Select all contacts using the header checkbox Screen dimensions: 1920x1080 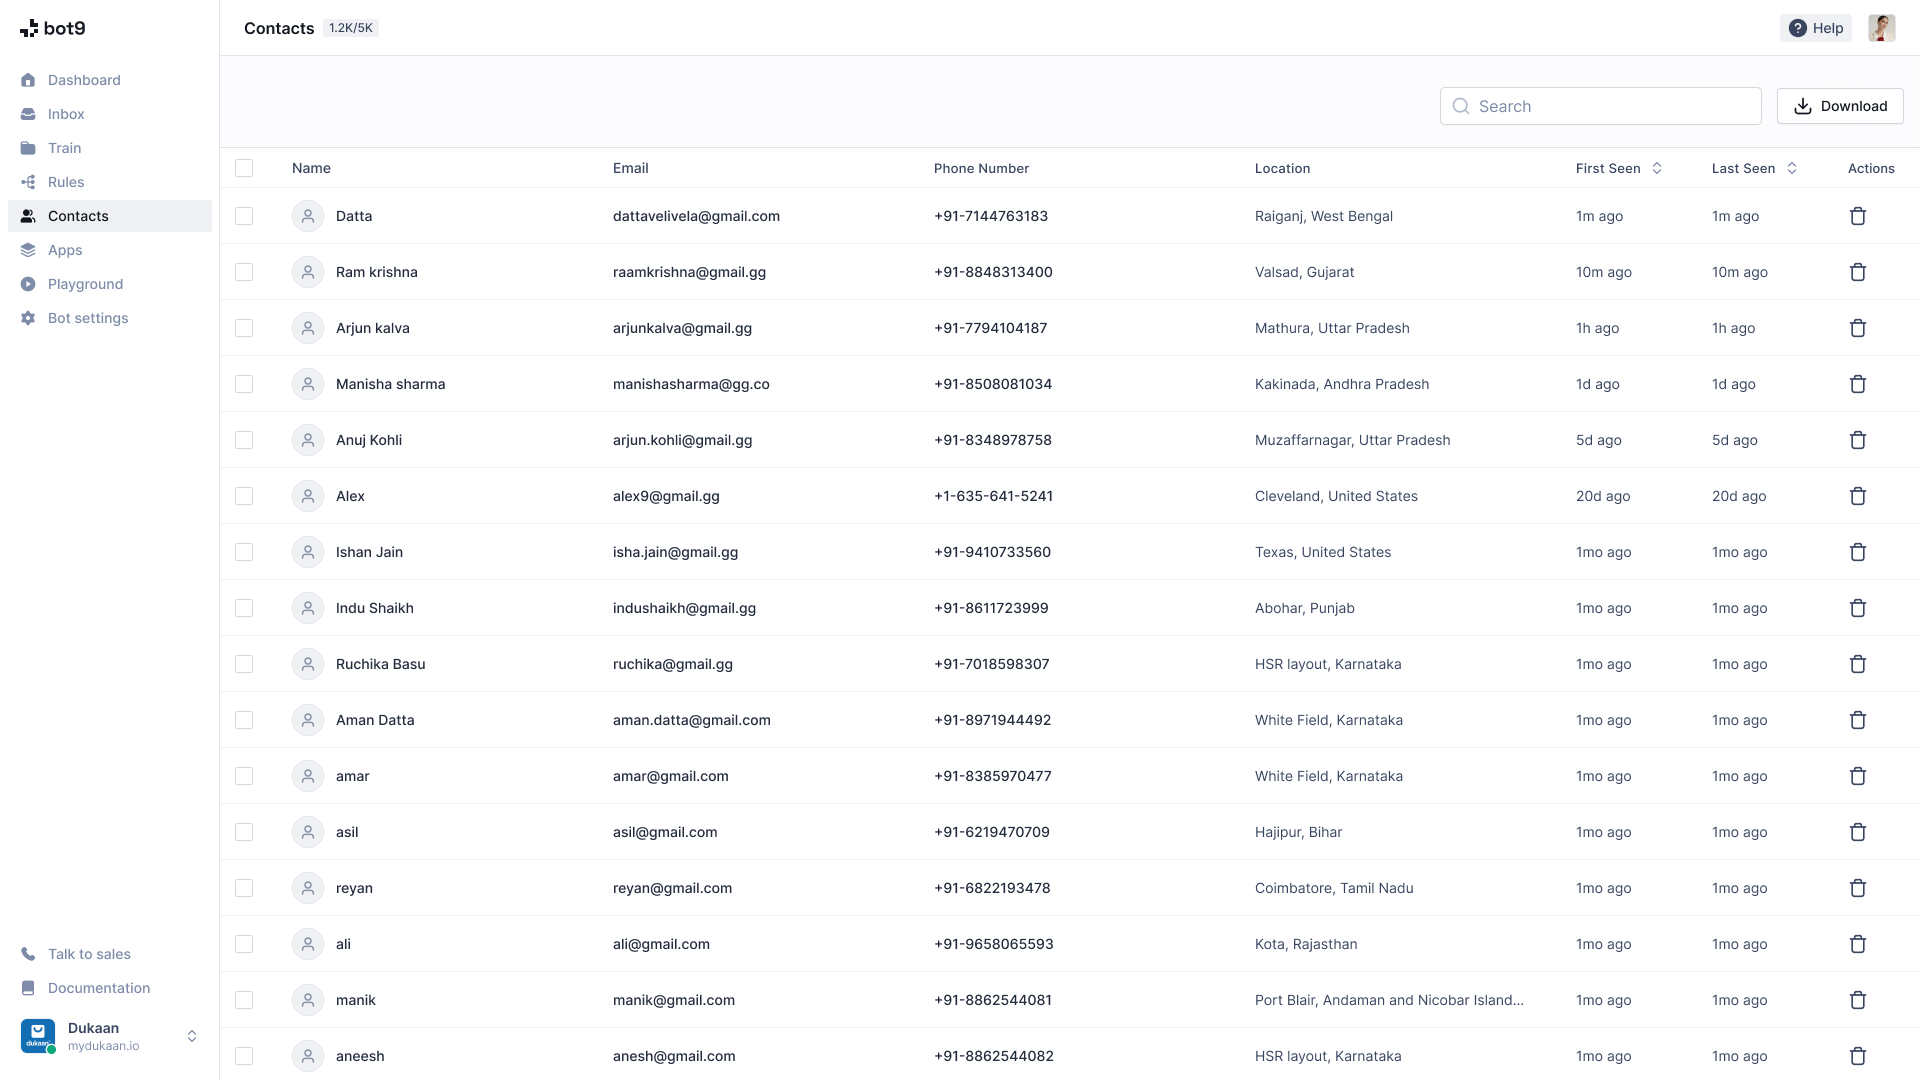tap(244, 168)
